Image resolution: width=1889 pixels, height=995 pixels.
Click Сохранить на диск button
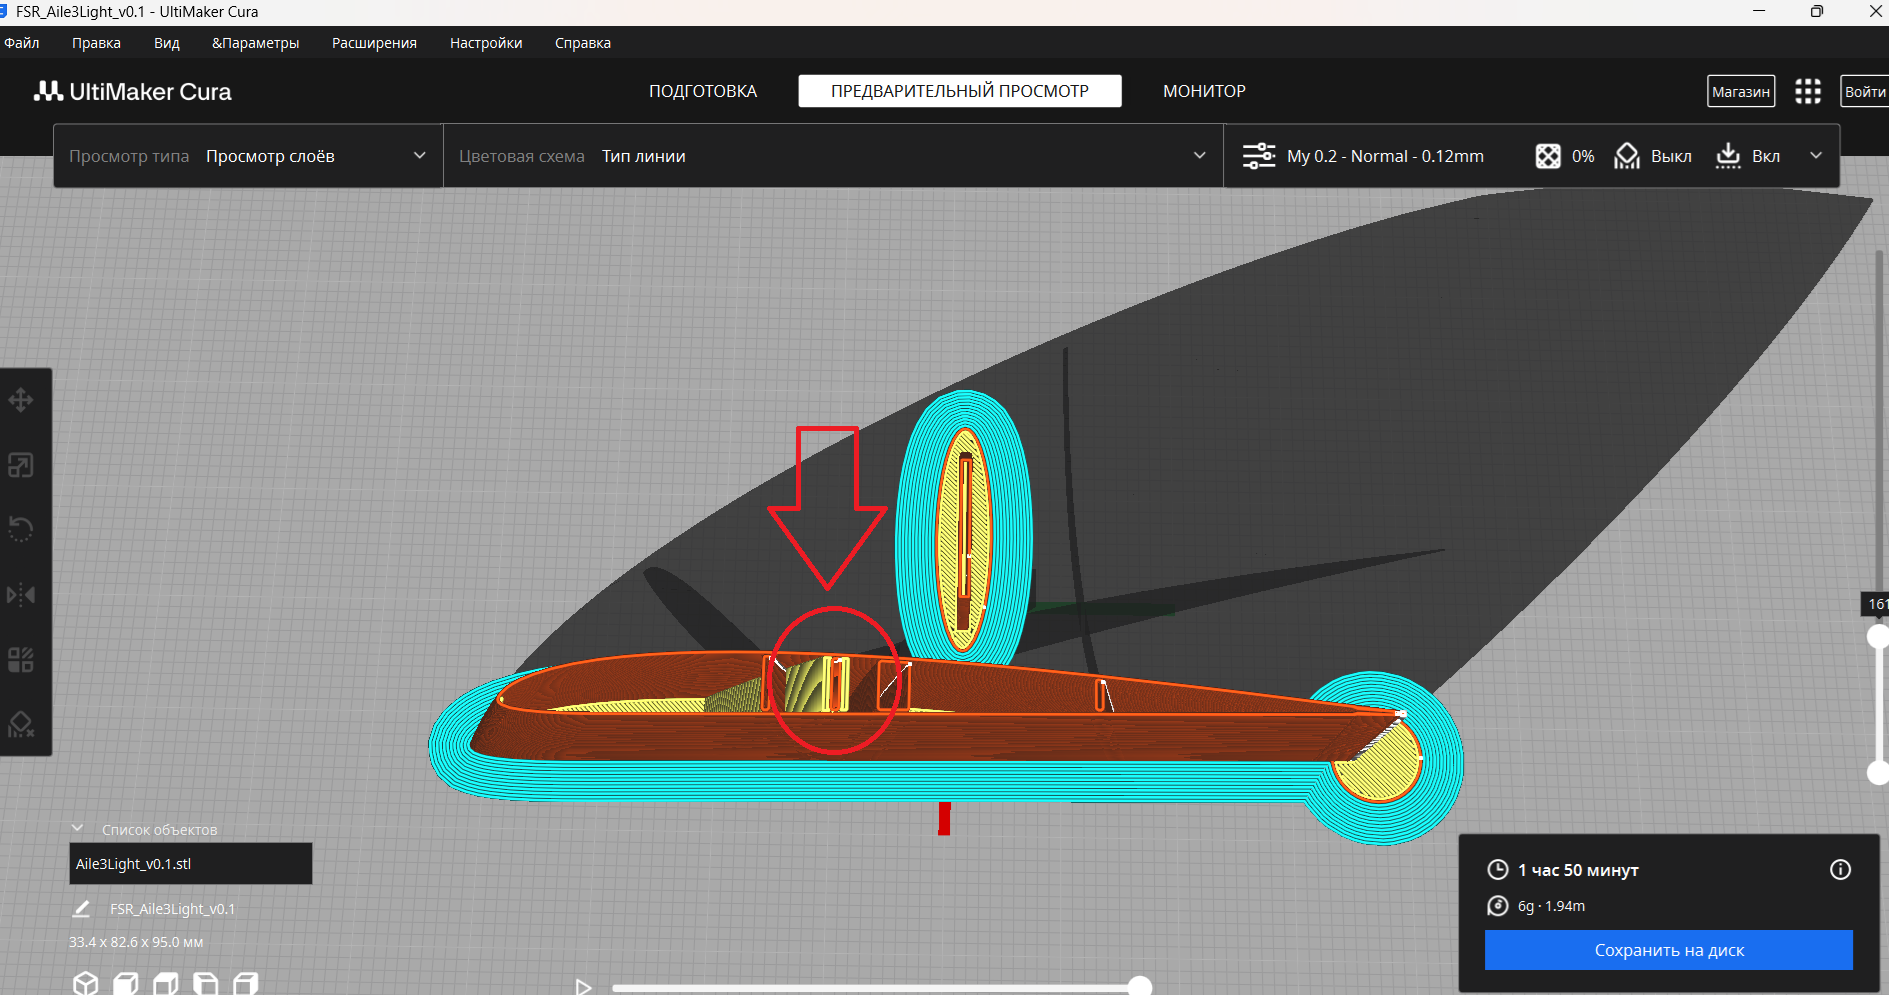coord(1668,950)
